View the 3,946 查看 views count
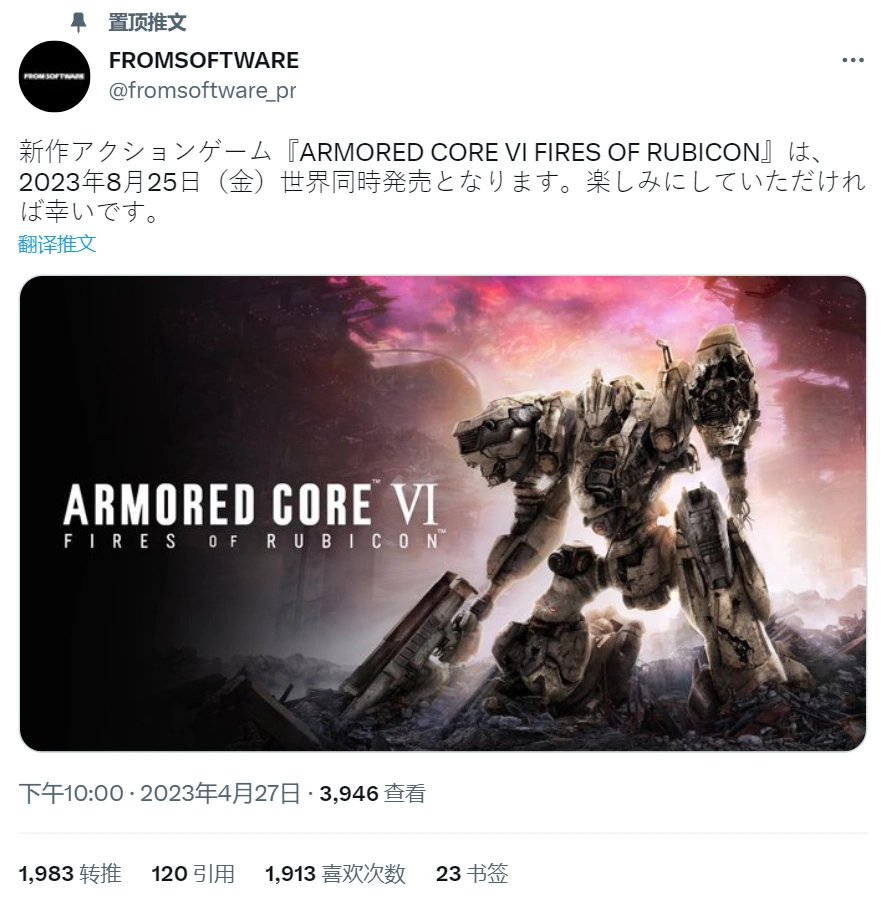Screen dimensions: 883x908 [372, 793]
